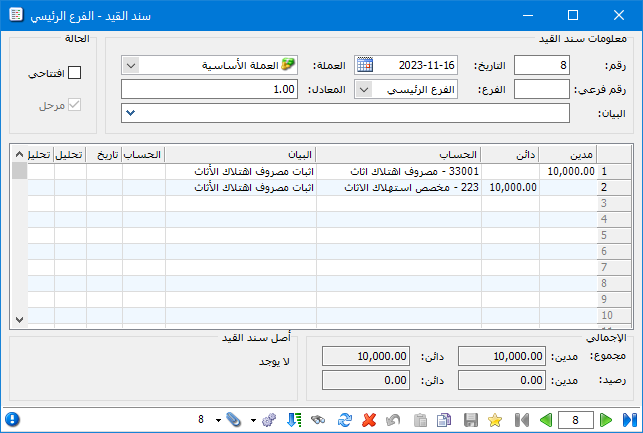This screenshot has width=643, height=433.
Task: Expand the العملة currency dropdown
Action: (x=131, y=65)
